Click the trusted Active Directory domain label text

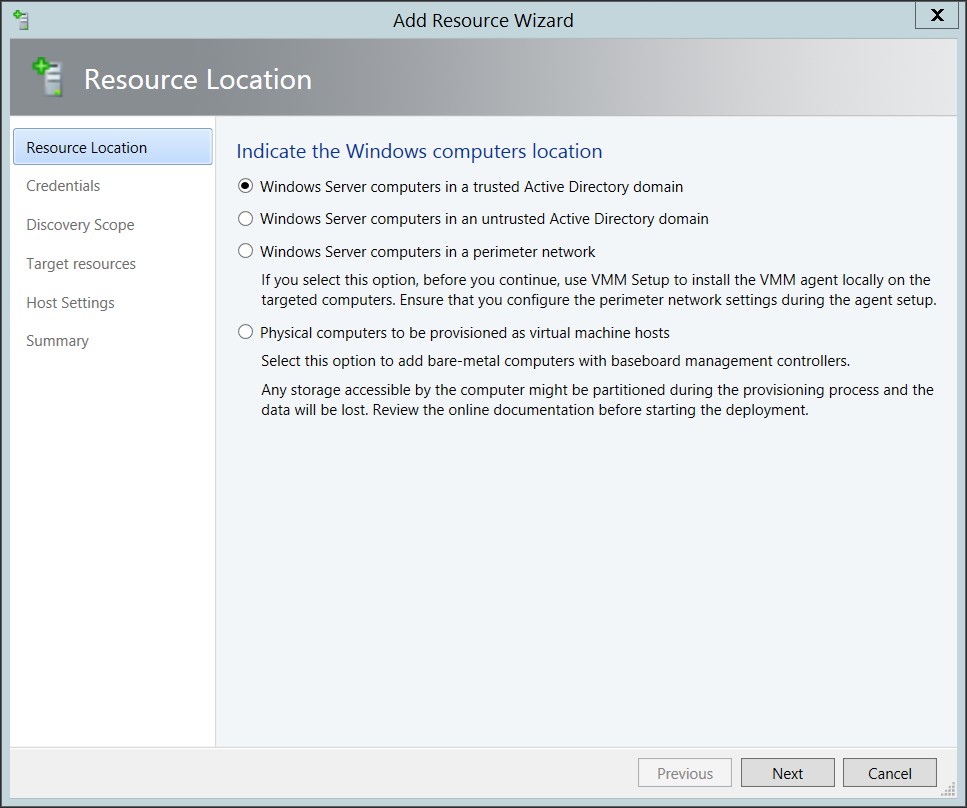click(471, 186)
